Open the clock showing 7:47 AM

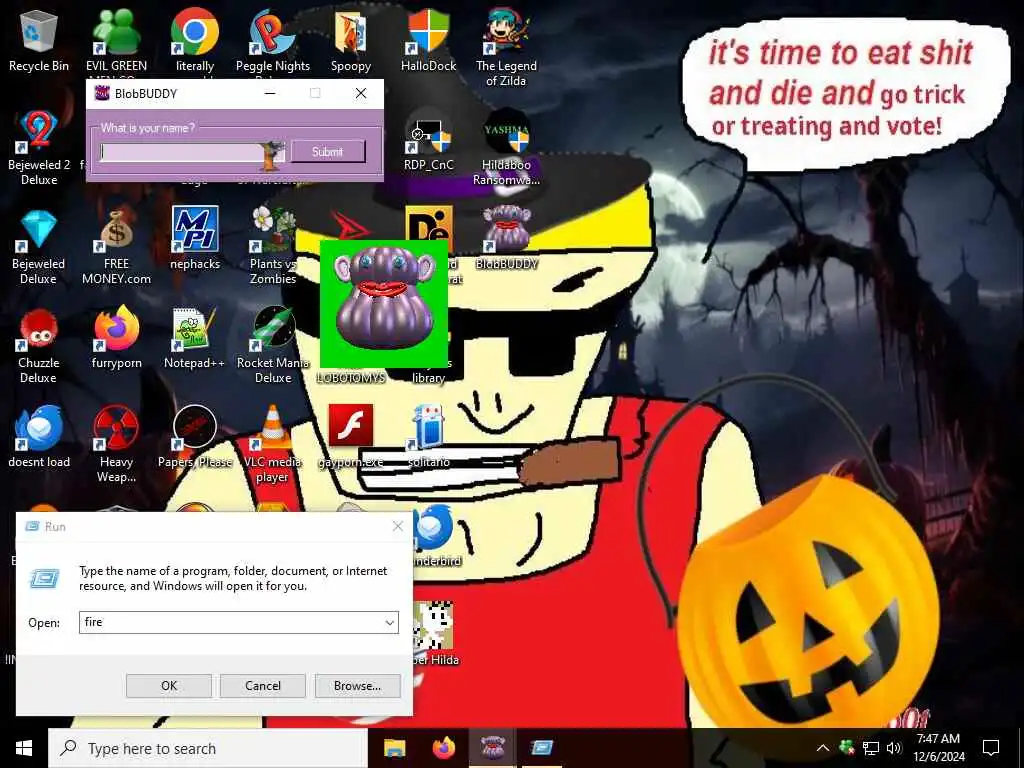(938, 748)
